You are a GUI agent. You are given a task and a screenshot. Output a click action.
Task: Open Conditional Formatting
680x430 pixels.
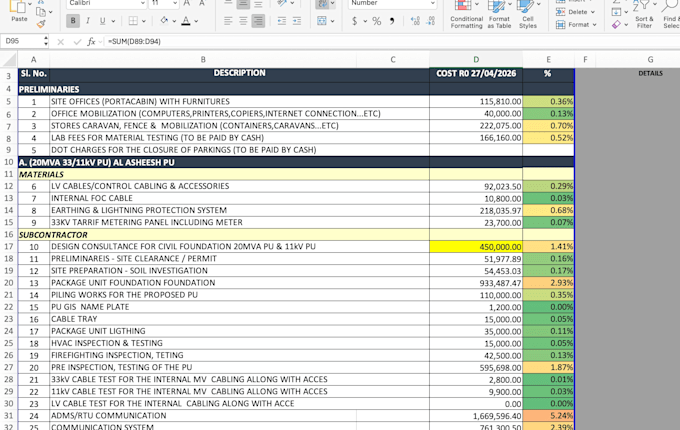(x=466, y=15)
